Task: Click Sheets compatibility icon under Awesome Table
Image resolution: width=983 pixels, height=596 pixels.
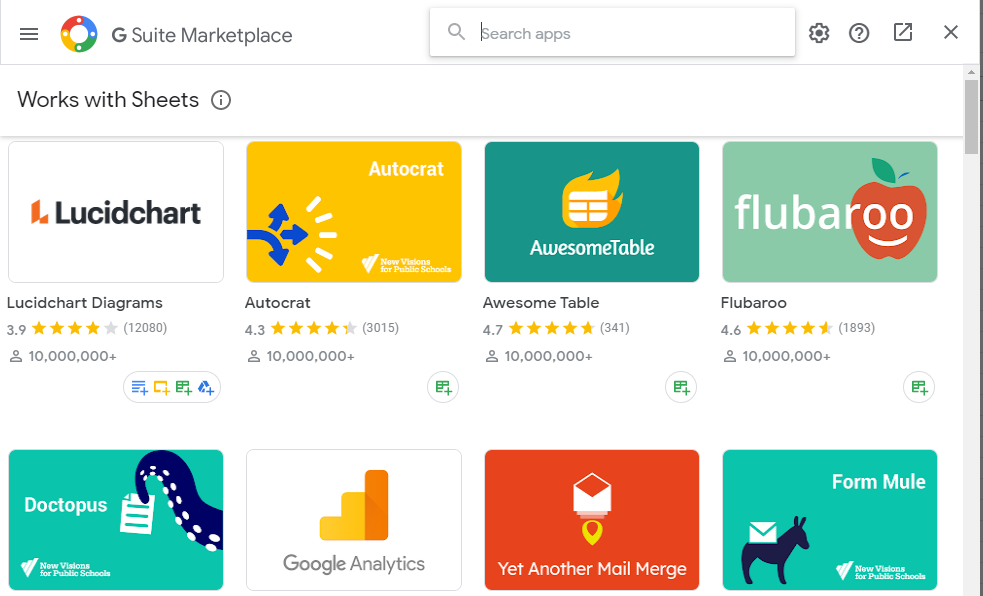Action: (x=681, y=387)
